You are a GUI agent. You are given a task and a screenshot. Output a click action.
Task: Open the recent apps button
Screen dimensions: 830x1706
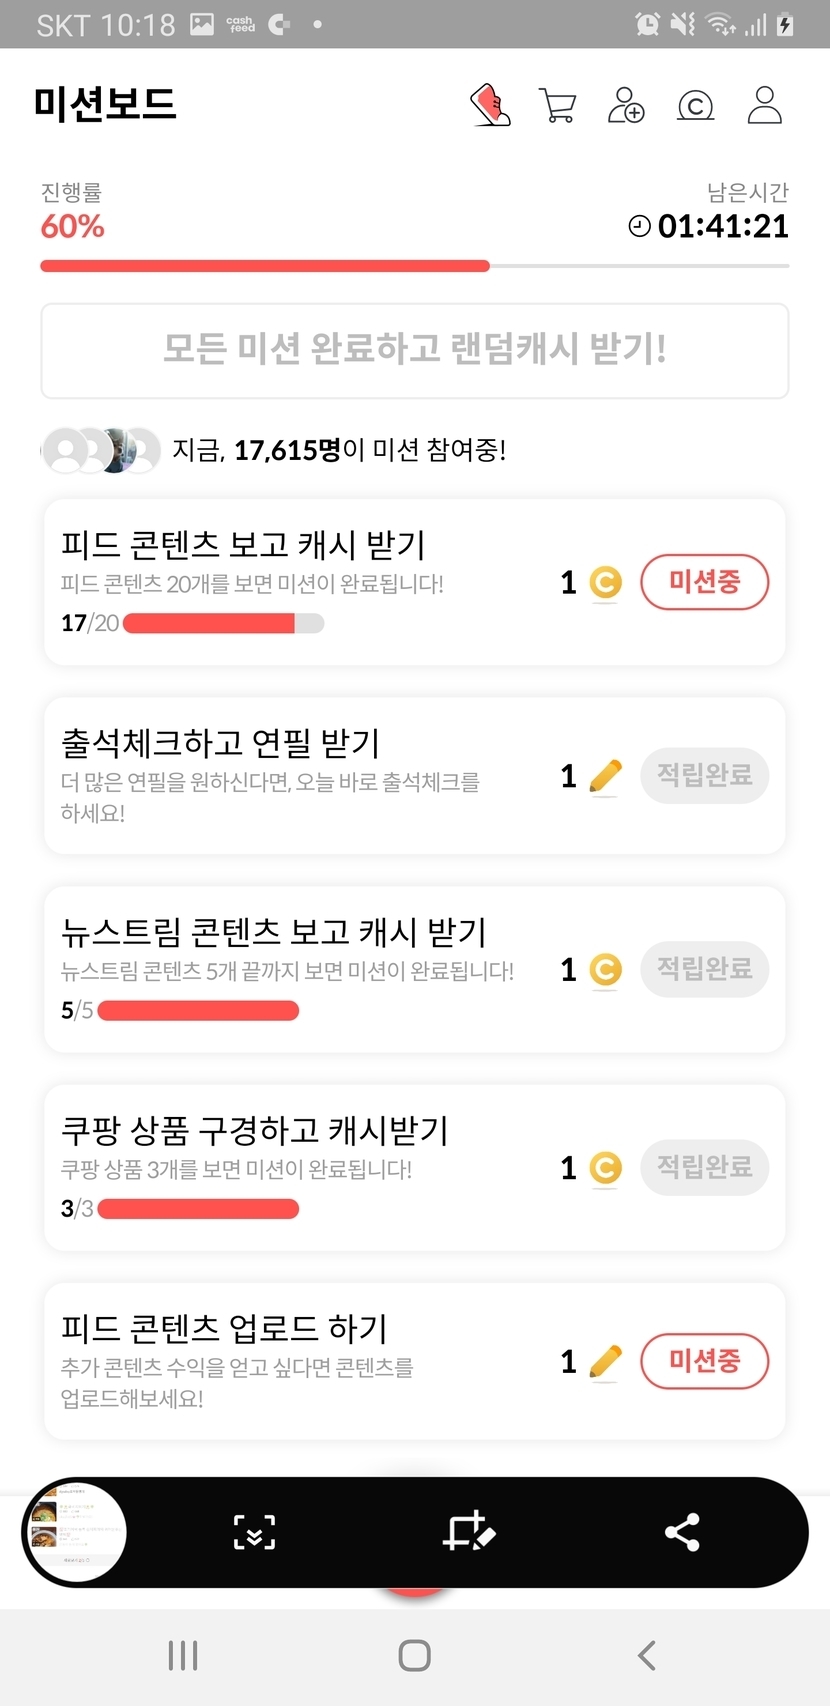pyautogui.click(x=183, y=1655)
